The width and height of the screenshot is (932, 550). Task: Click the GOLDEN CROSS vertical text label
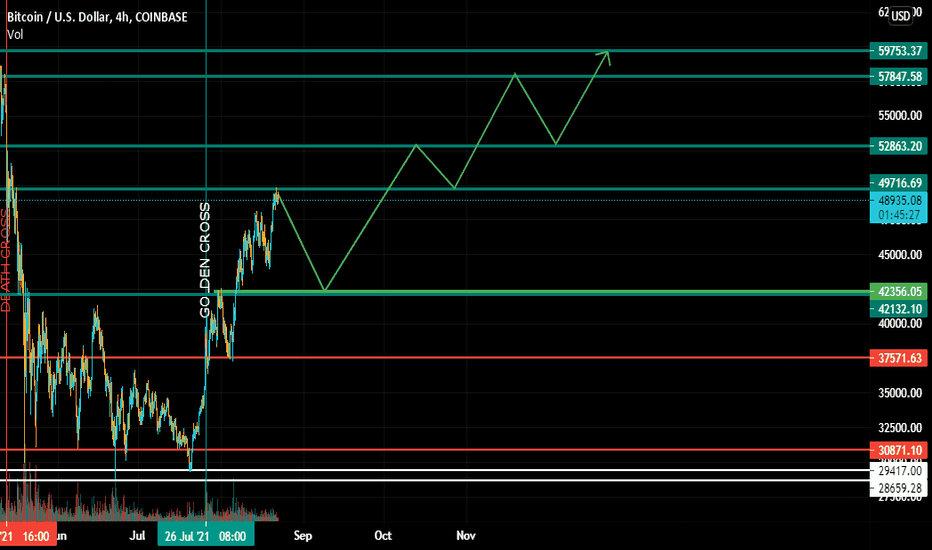(204, 260)
